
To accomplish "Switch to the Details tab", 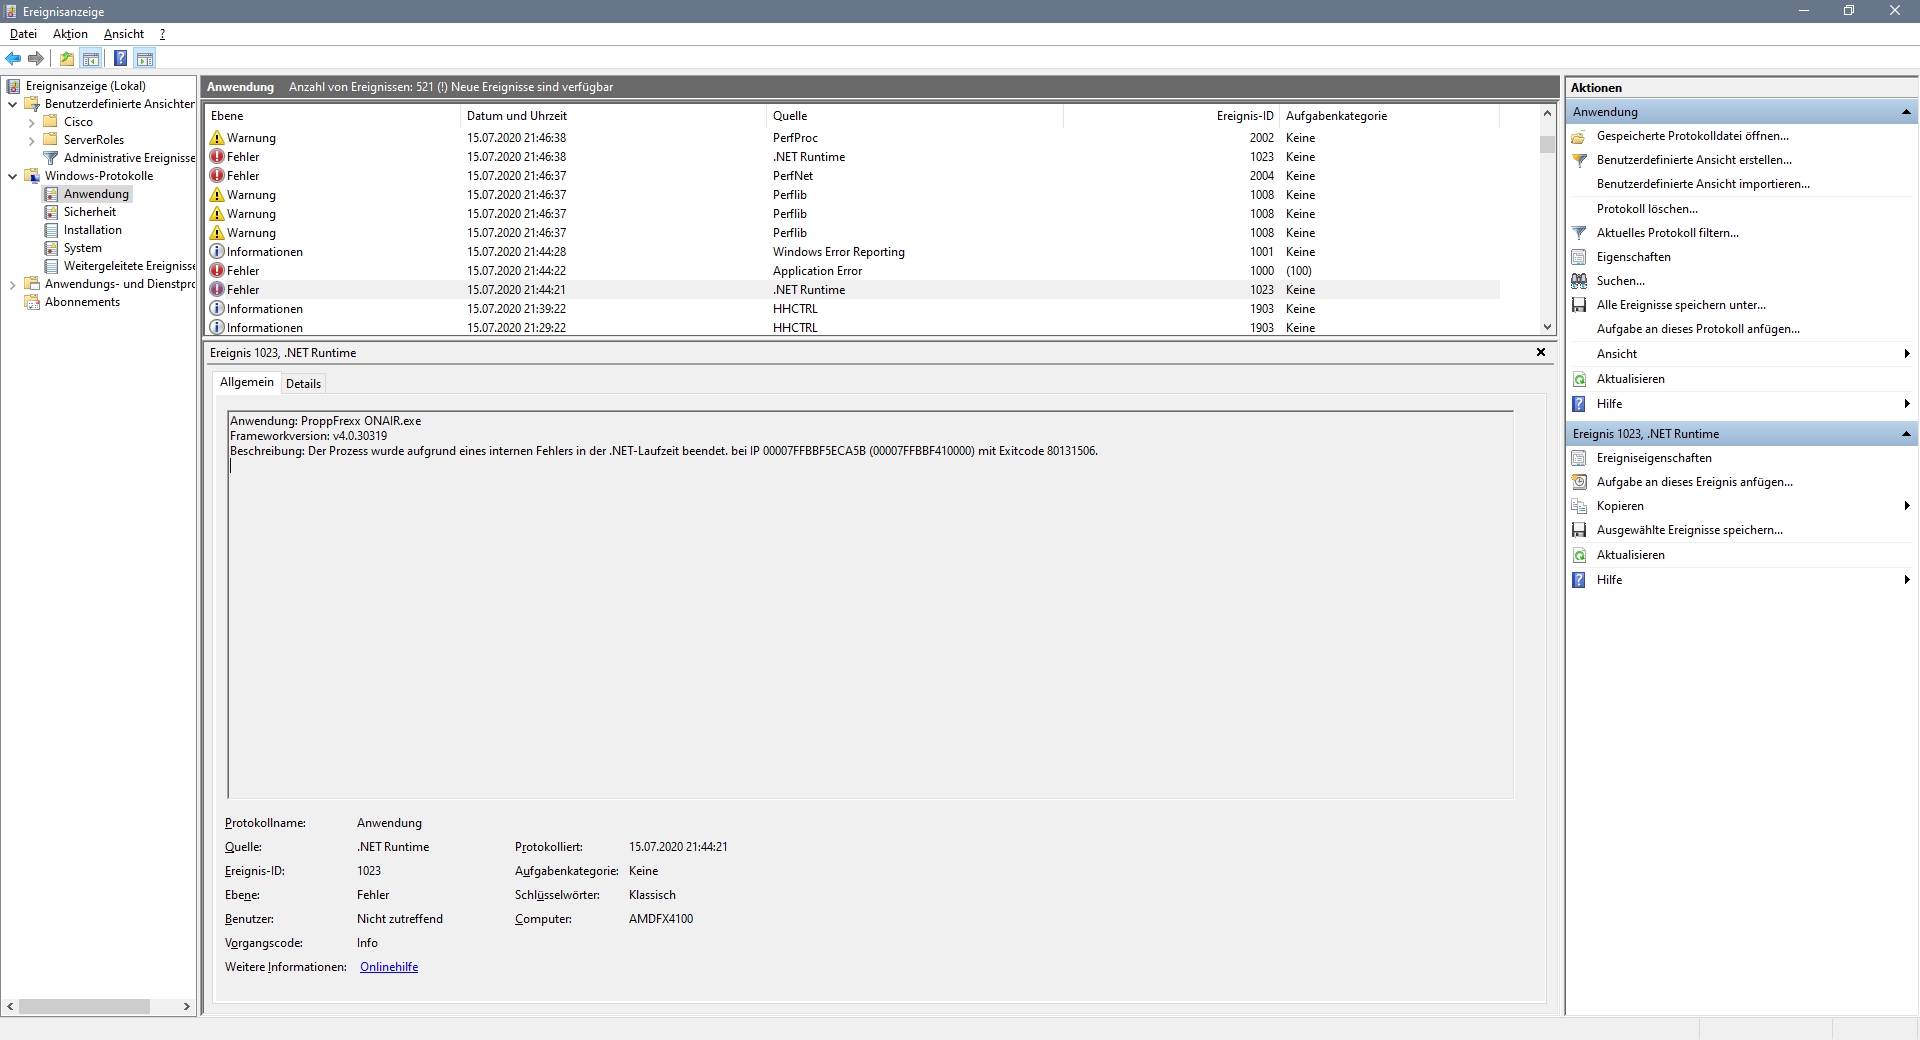I will [x=303, y=384].
